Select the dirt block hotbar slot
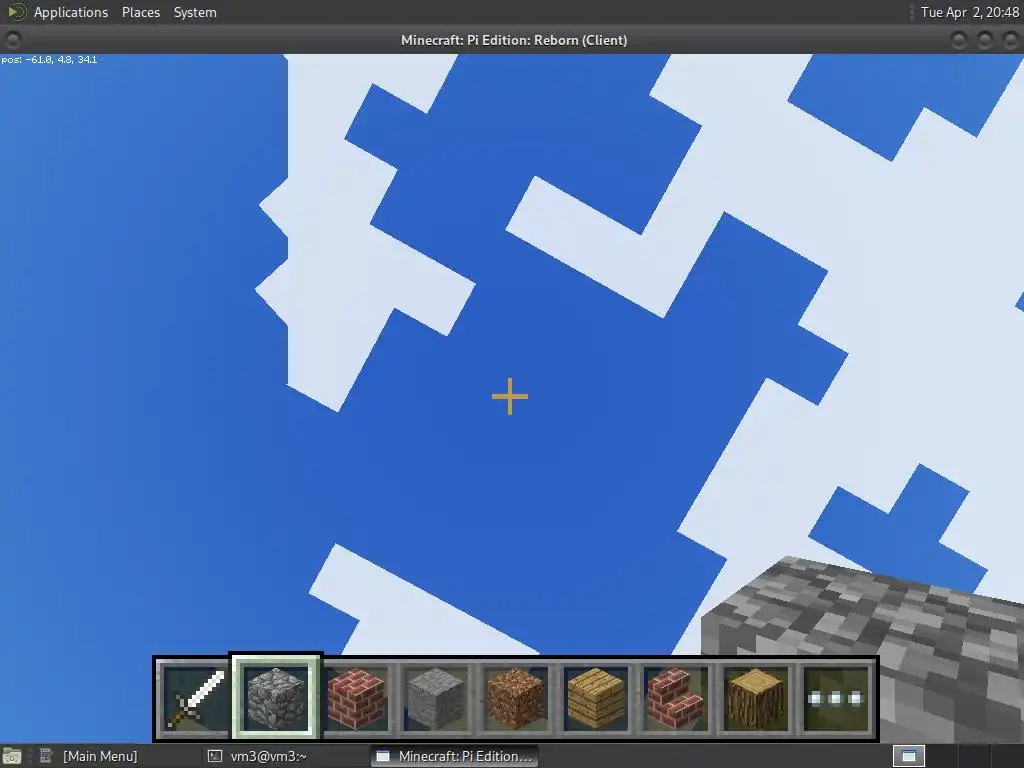The image size is (1024, 768). point(515,698)
